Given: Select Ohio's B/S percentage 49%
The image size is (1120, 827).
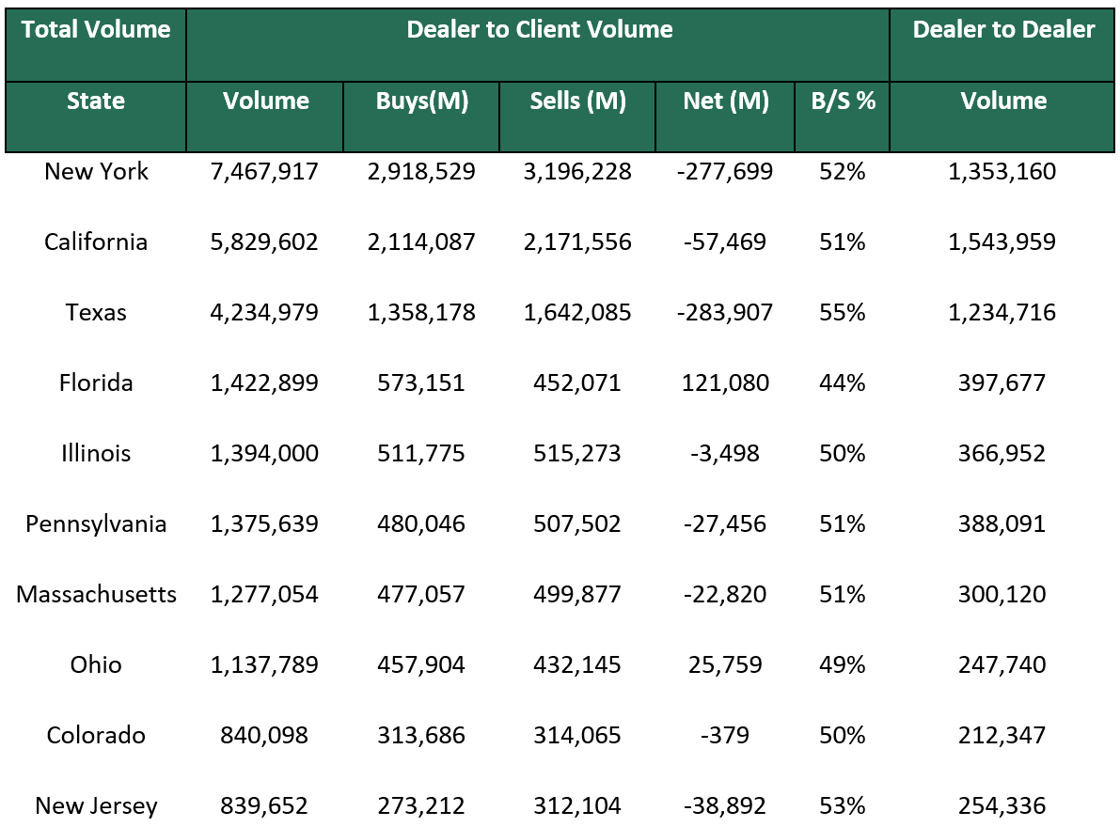Looking at the screenshot, I should [x=842, y=664].
